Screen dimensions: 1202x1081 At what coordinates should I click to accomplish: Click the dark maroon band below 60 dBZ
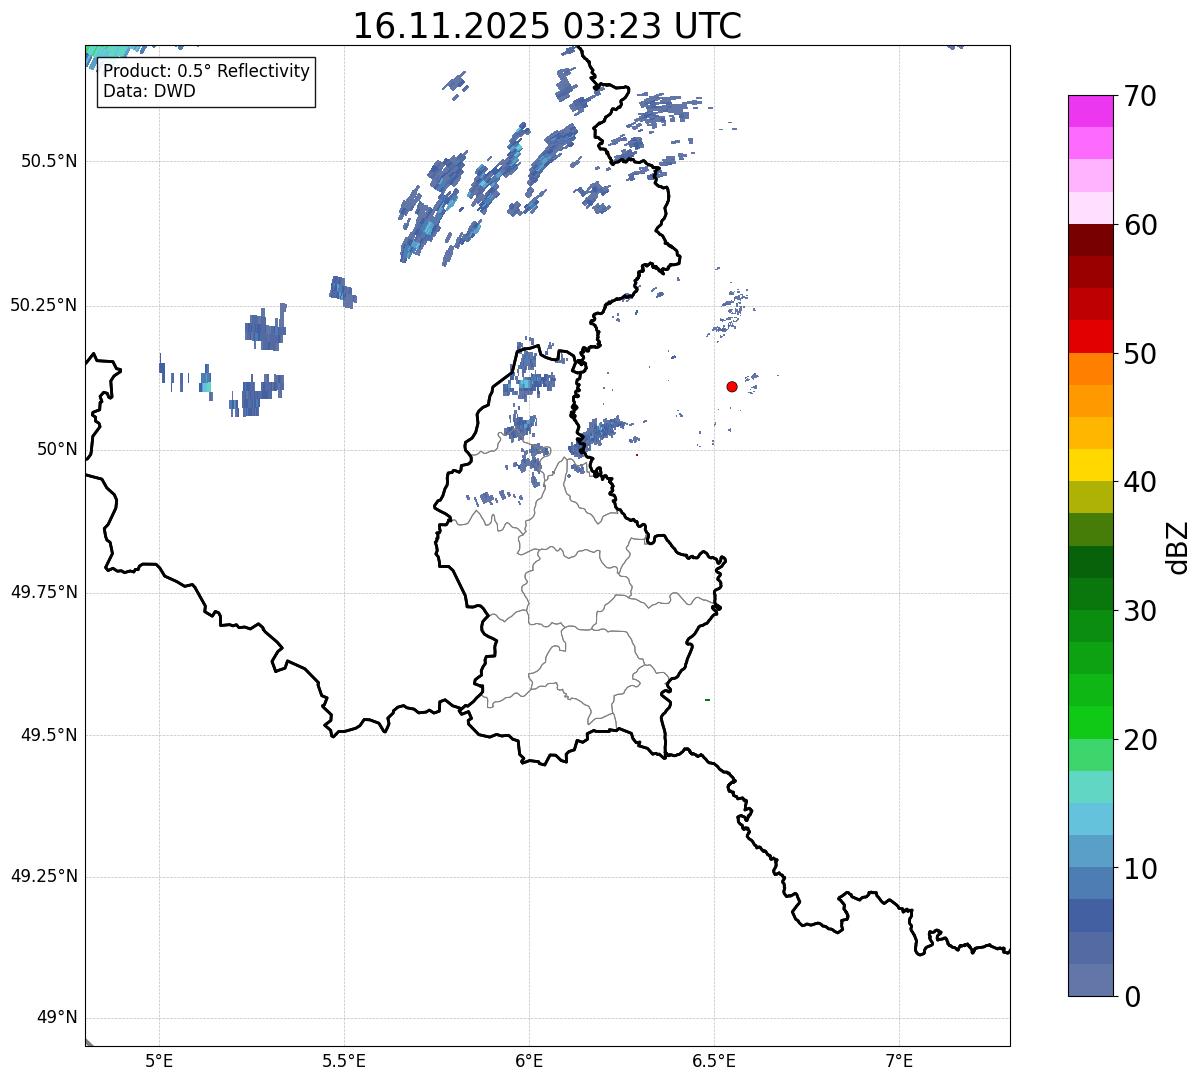pos(1091,240)
